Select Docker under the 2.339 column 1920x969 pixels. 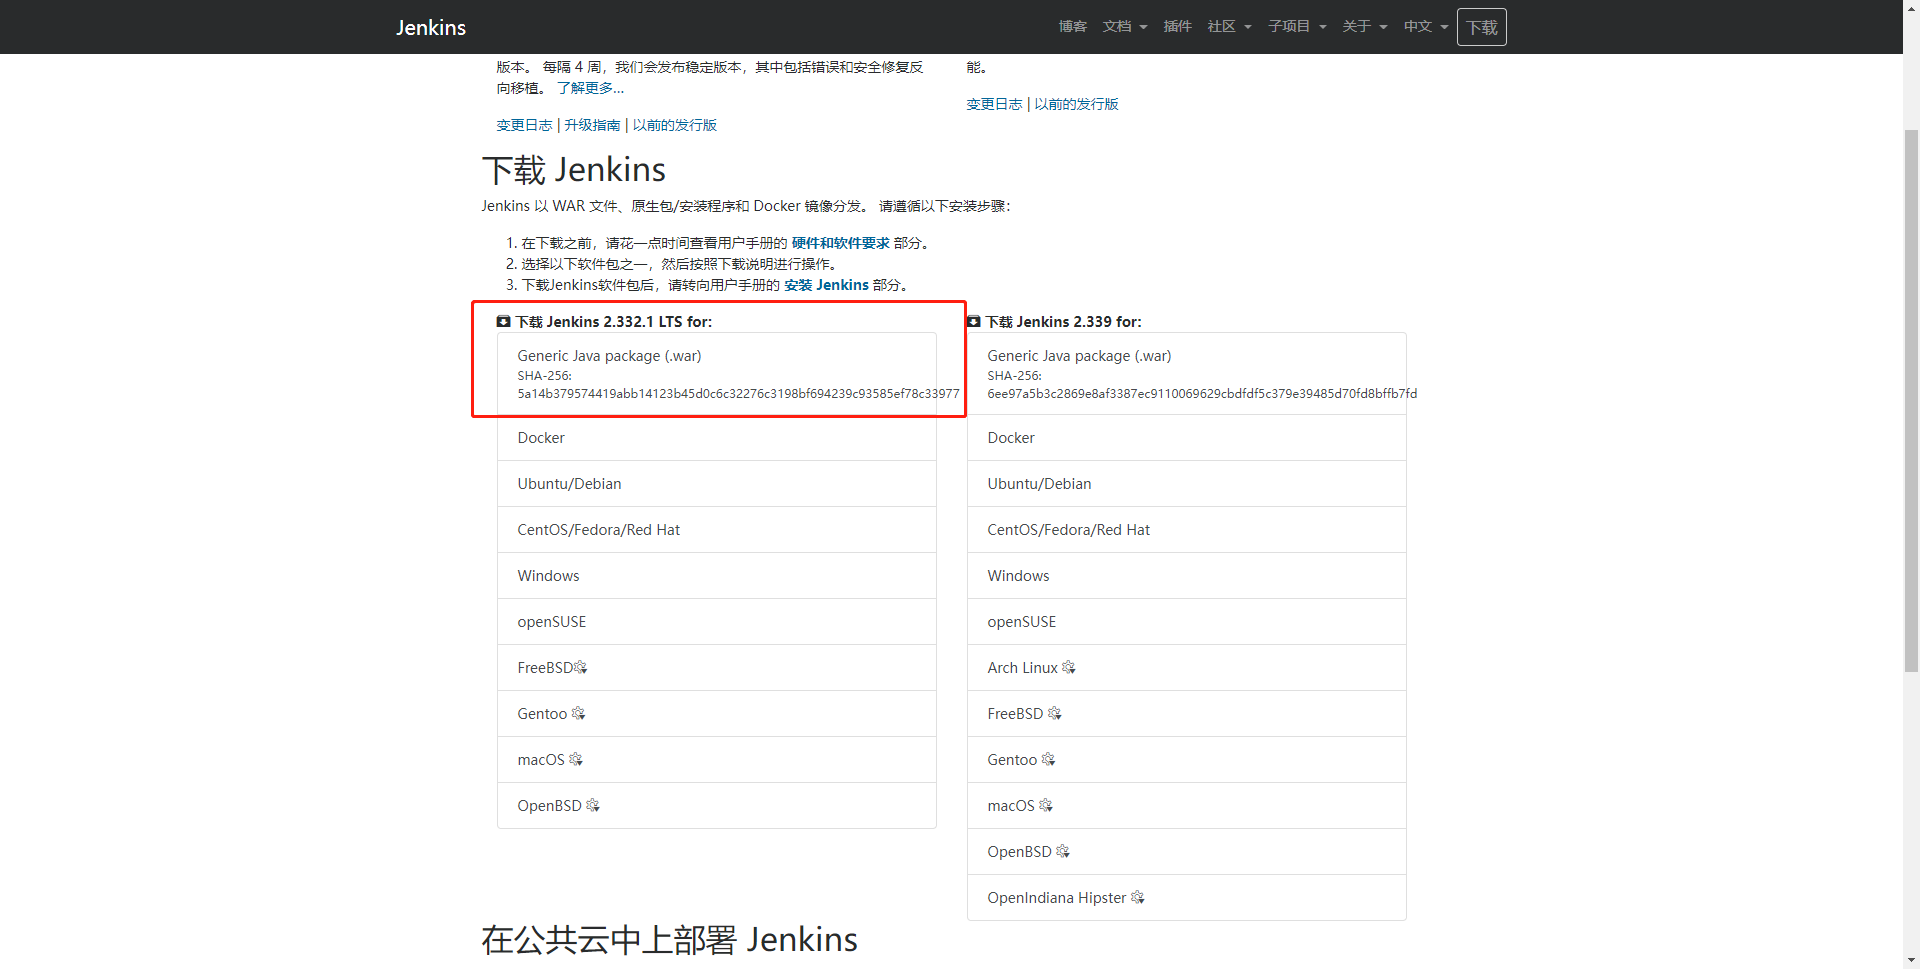[x=1186, y=438]
